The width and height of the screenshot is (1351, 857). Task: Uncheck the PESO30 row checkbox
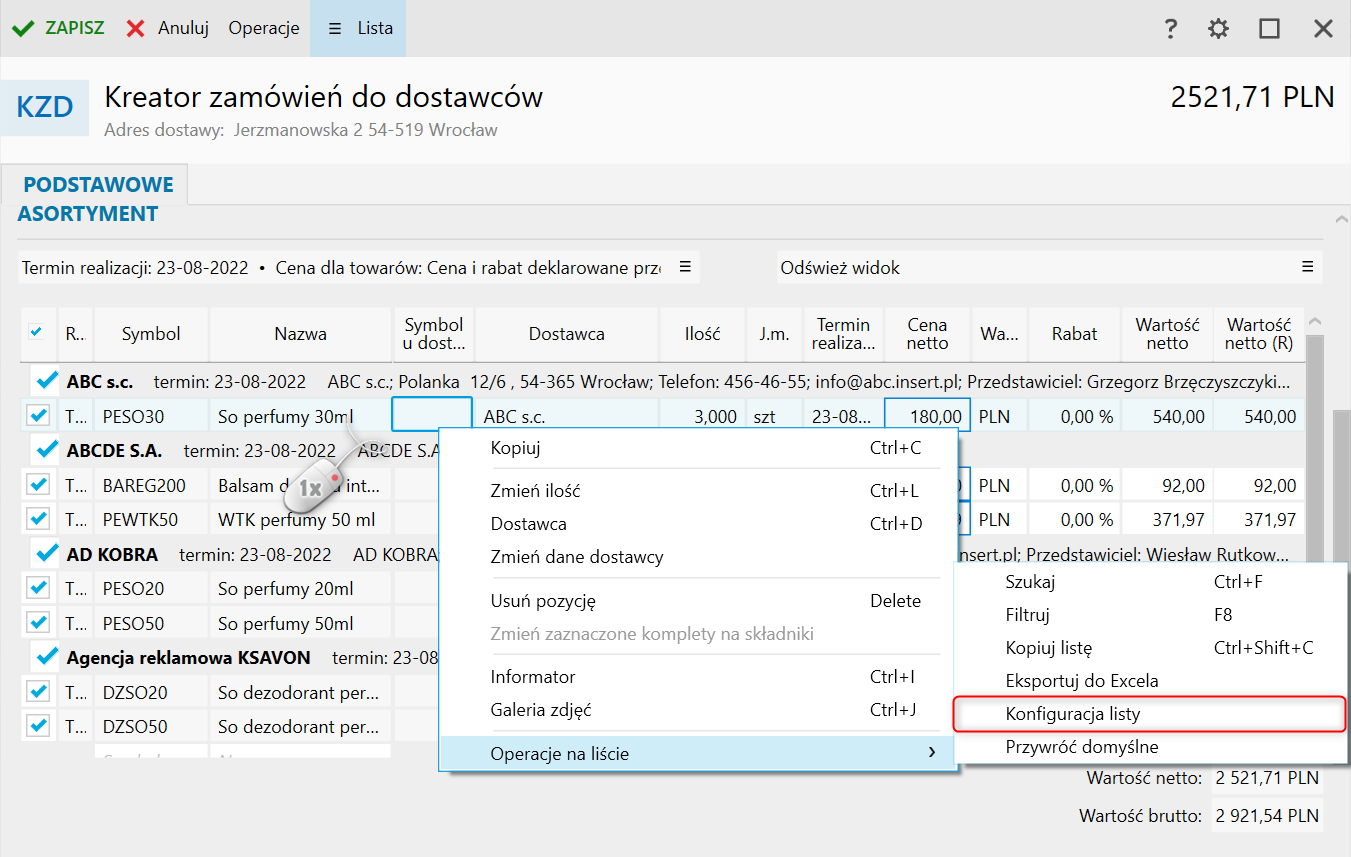[x=38, y=415]
